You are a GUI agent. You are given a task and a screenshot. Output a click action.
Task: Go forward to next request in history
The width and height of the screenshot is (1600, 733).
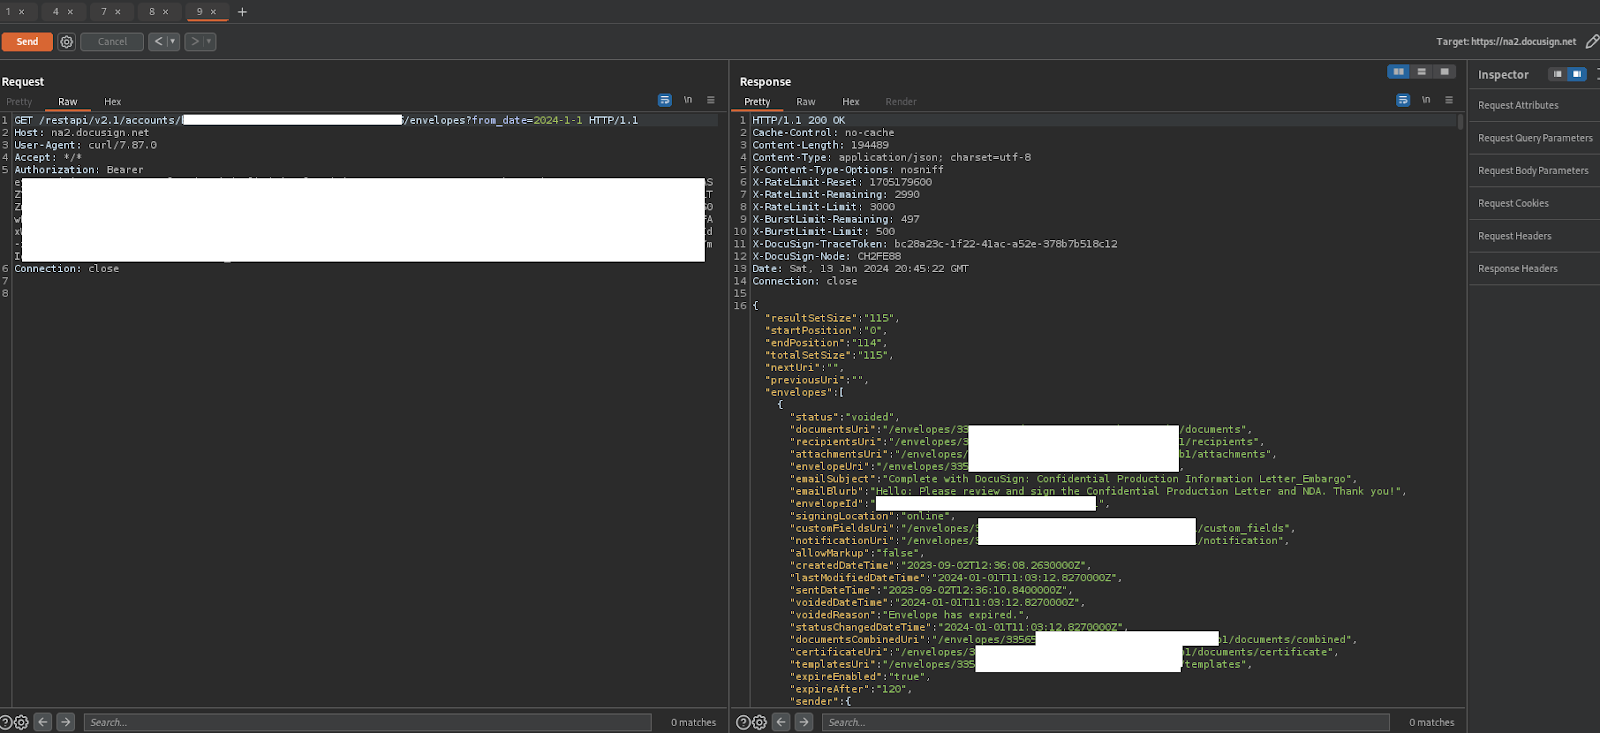[x=195, y=42]
